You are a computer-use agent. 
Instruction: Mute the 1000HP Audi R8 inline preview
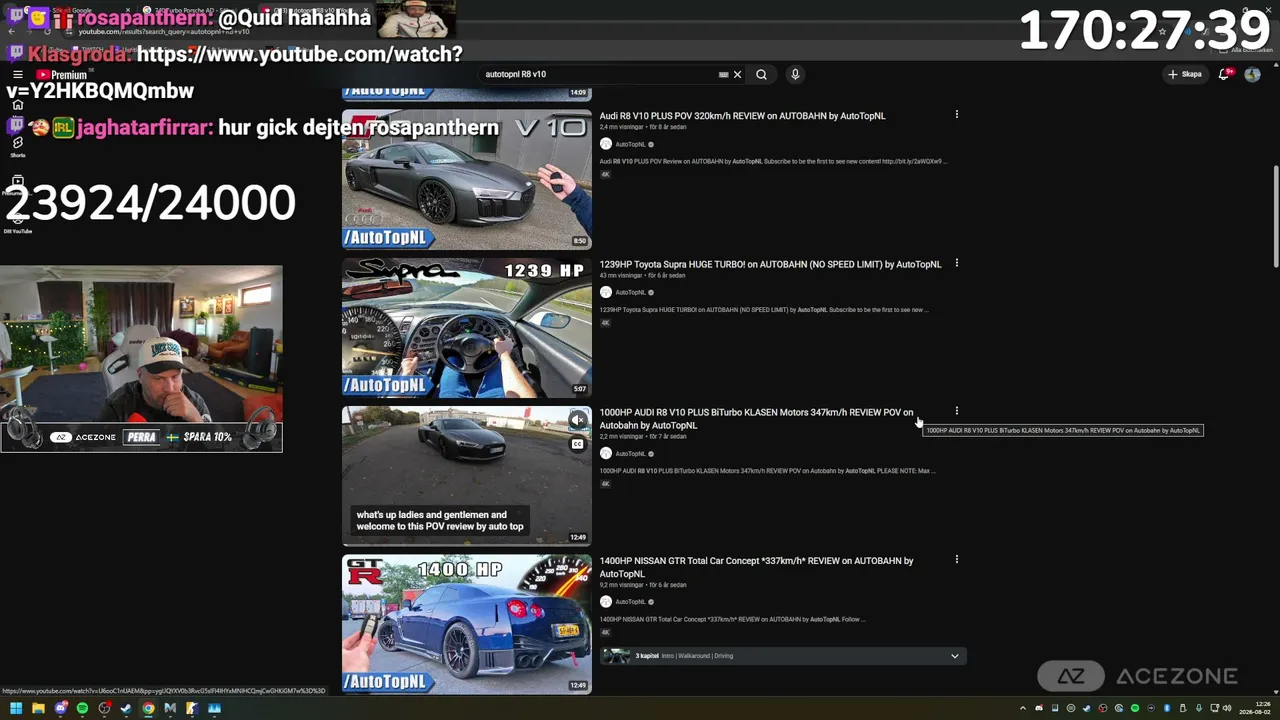(x=577, y=420)
